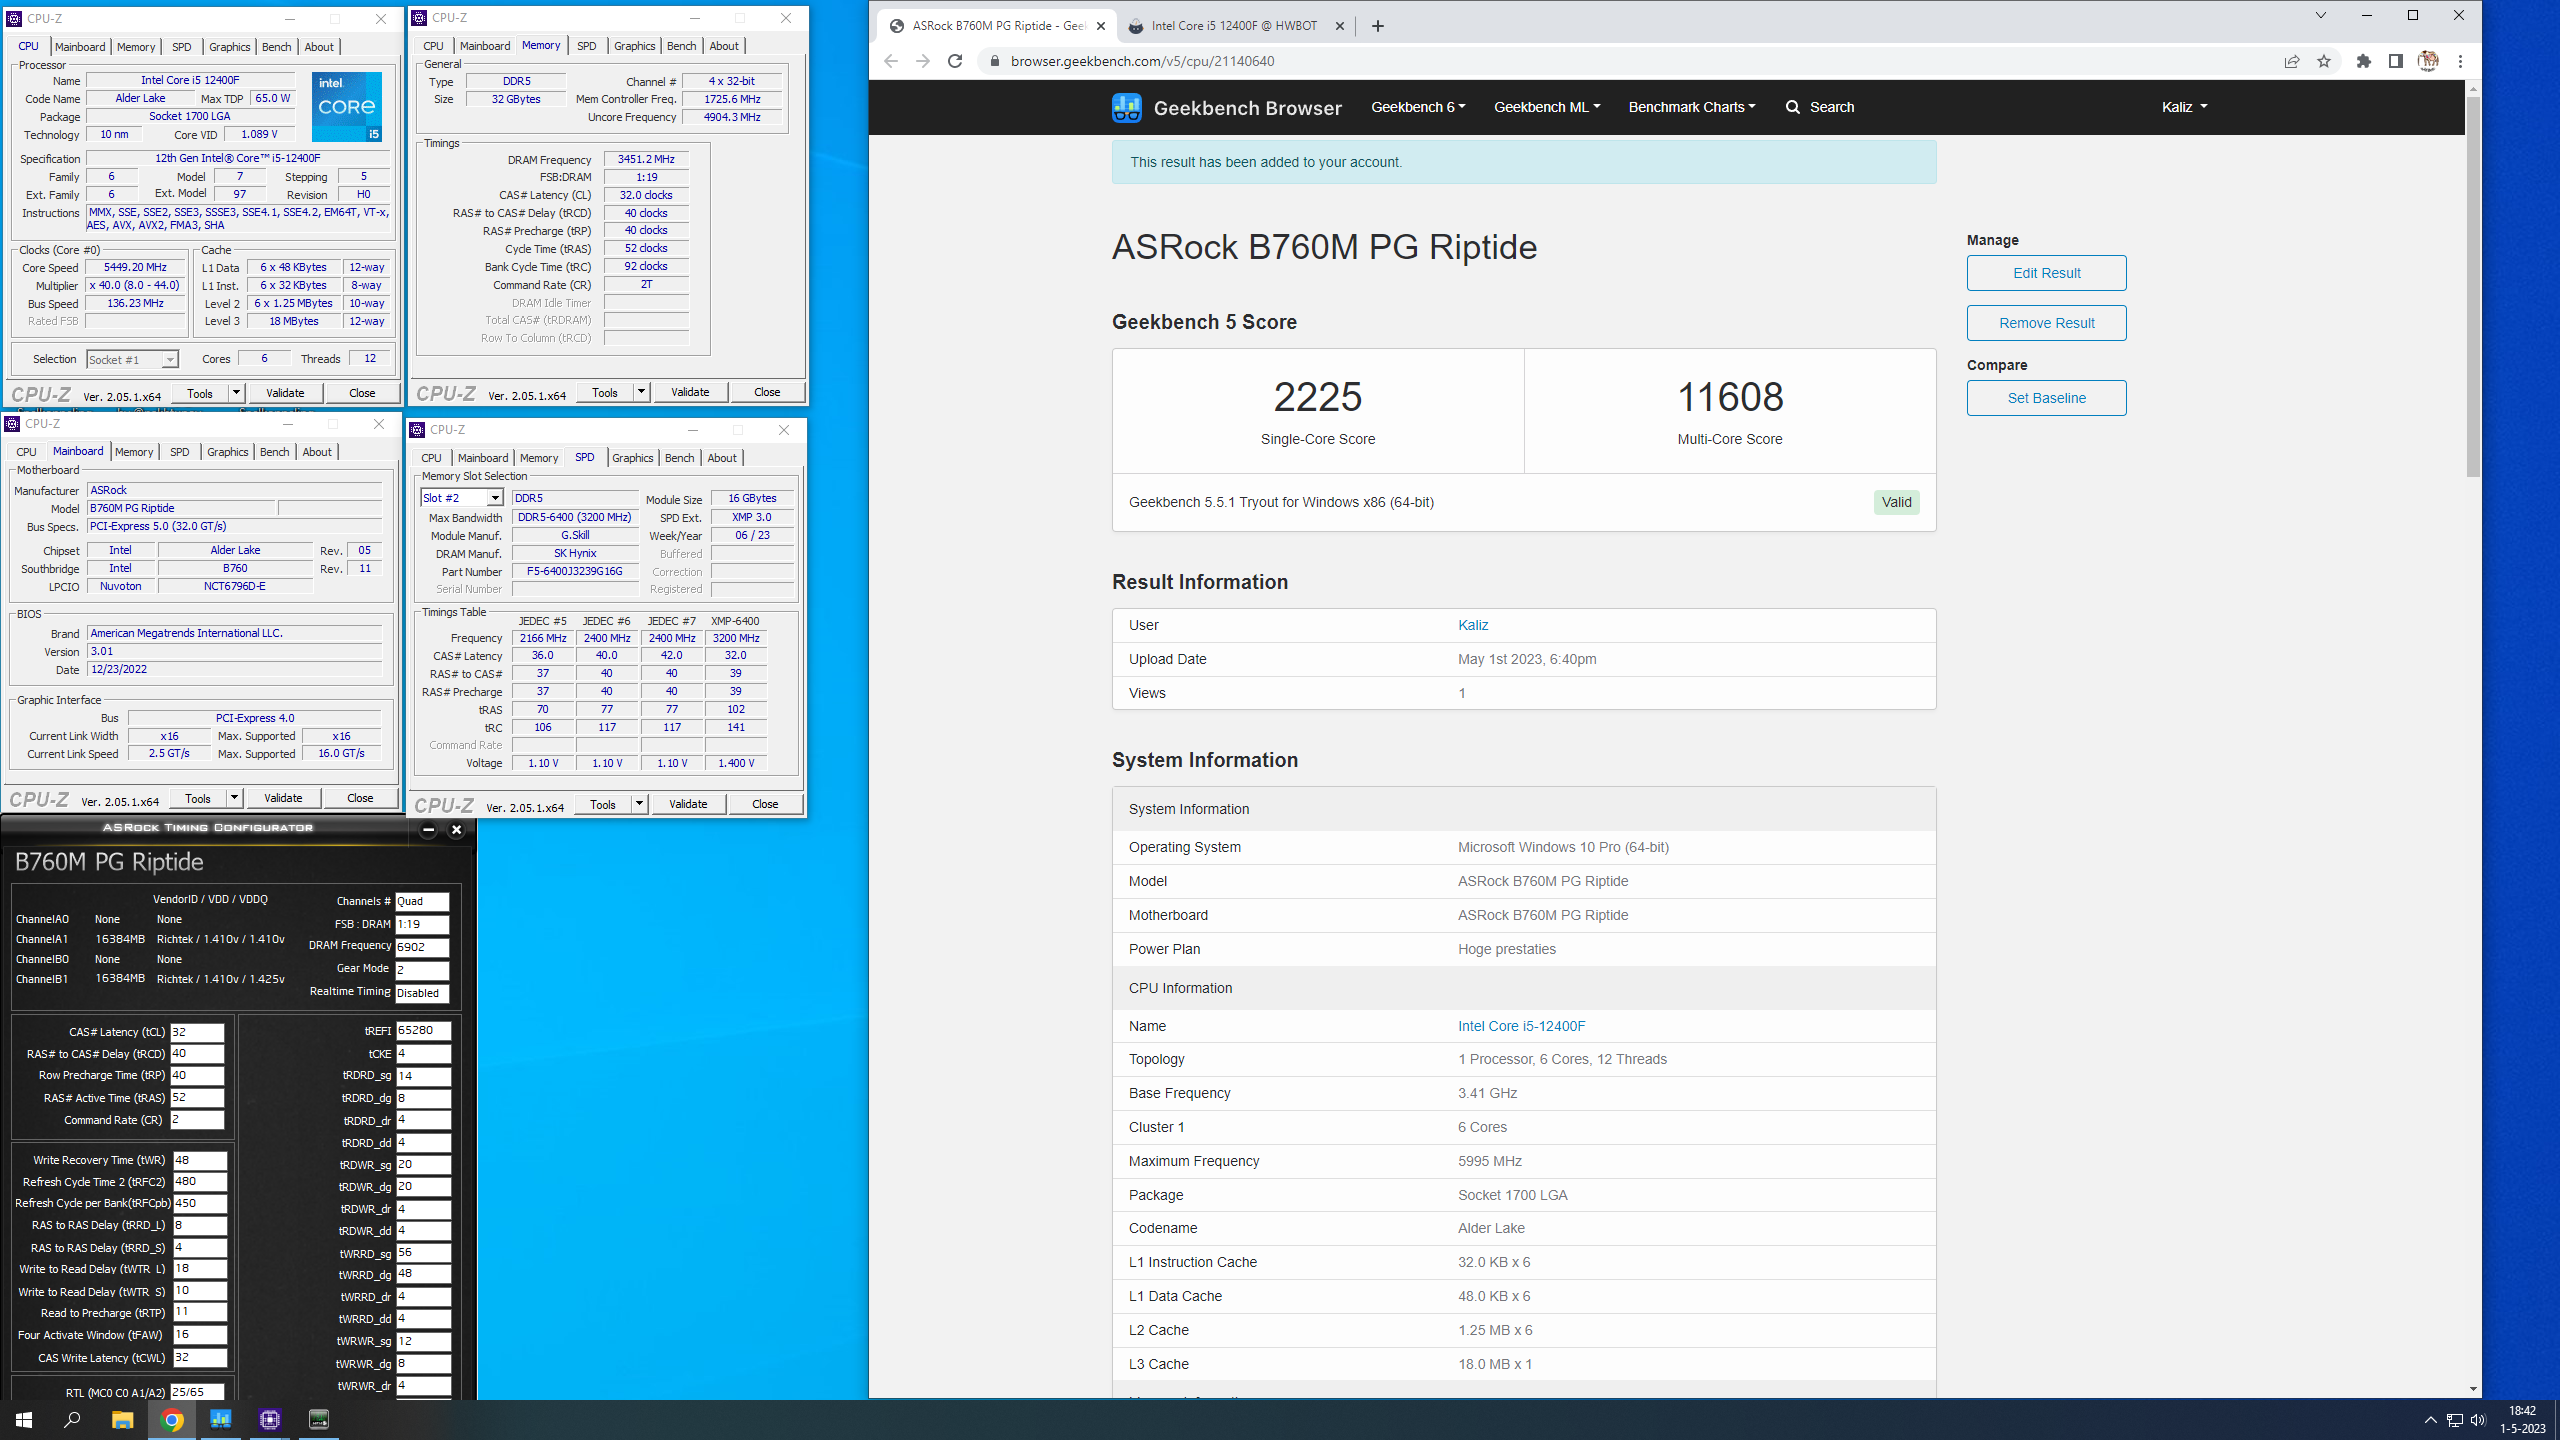Screen dimensions: 2560x1440
Task: Open the volume control in system tray
Action: tap(2478, 1420)
